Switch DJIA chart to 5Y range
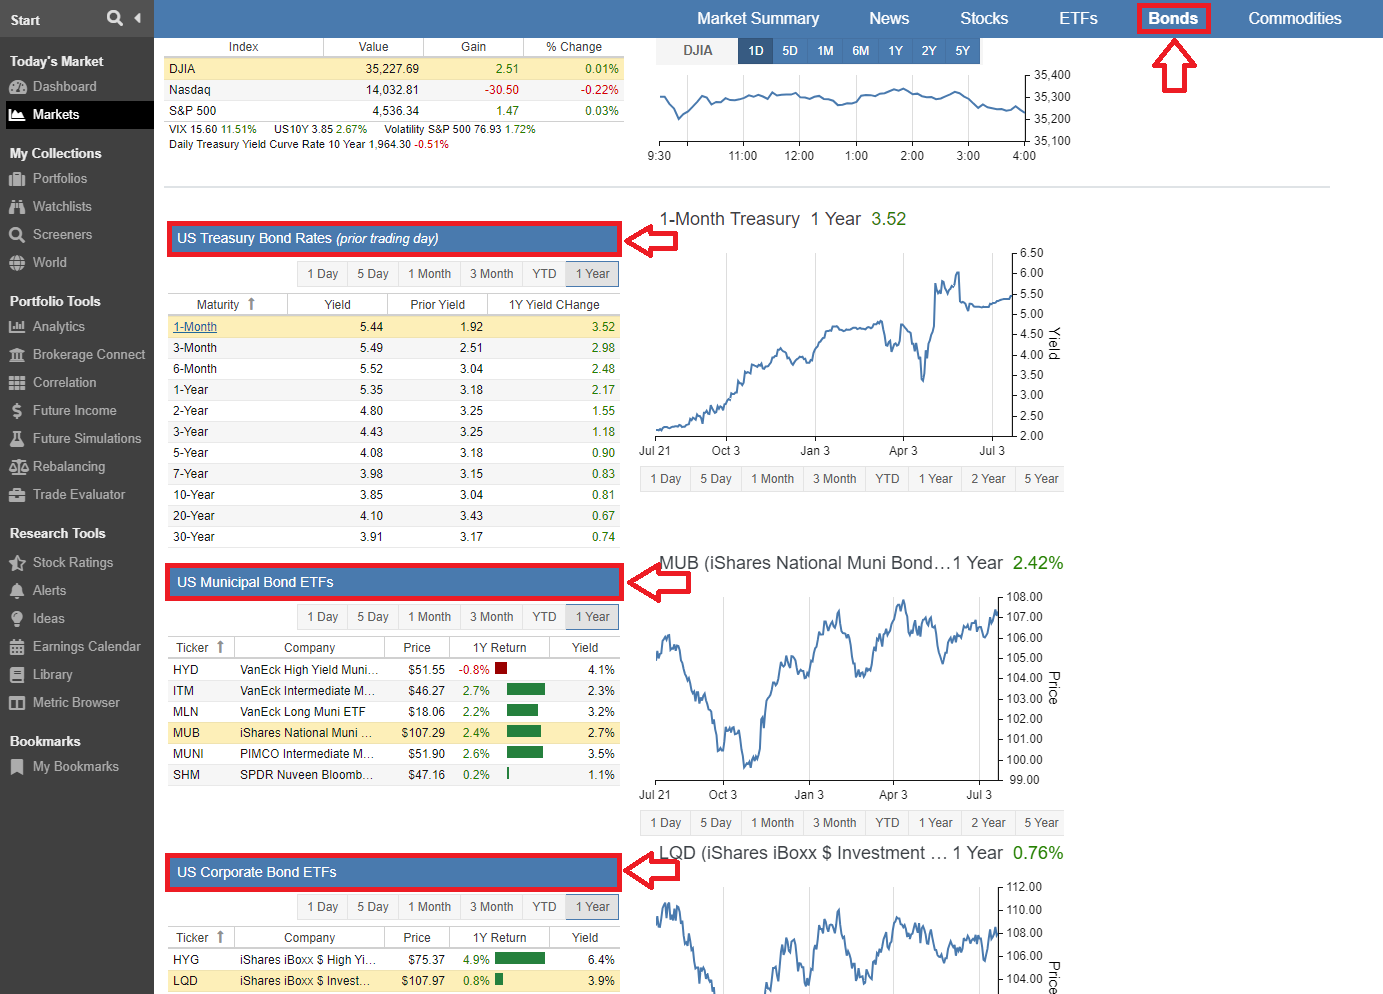Viewport: 1383px width, 994px height. 962,51
